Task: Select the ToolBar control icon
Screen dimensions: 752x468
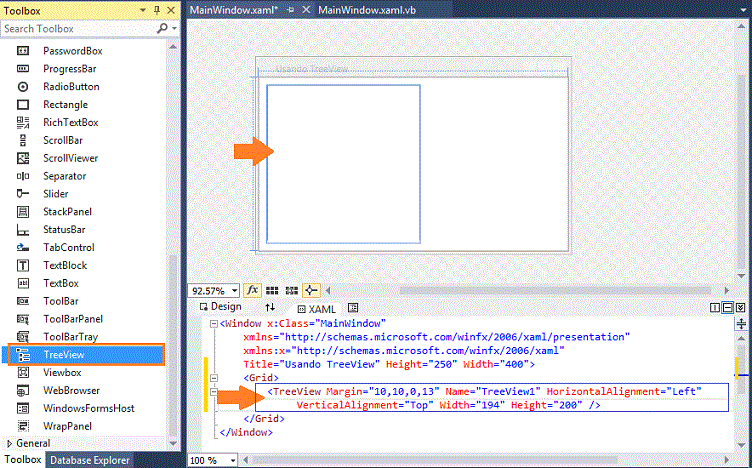Action: pos(23,301)
